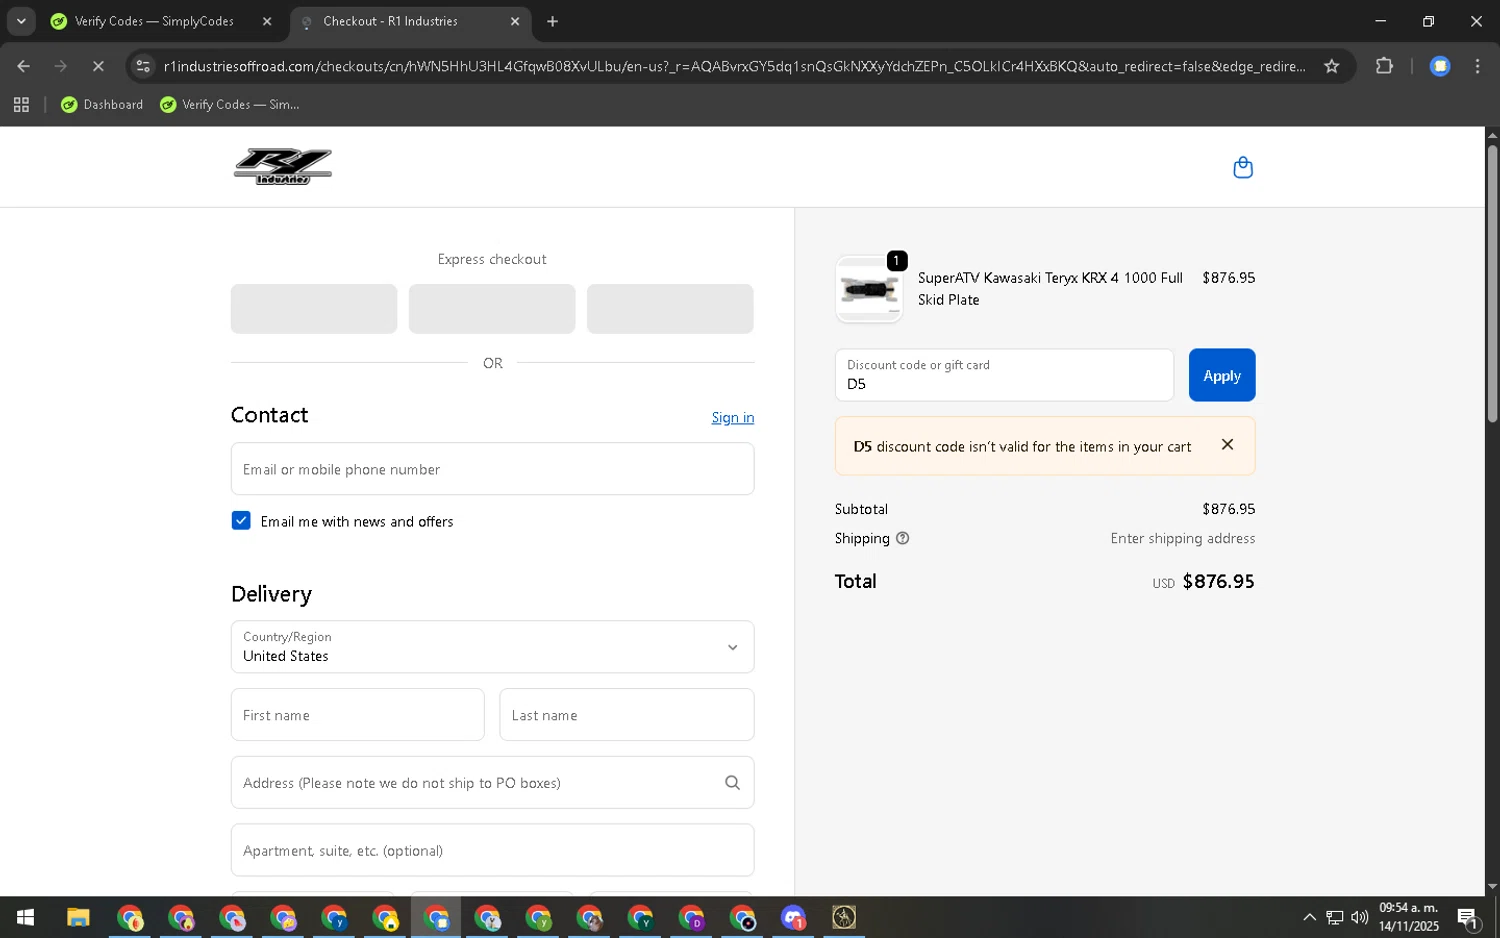
Task: Open the network icon in system tray
Action: pyautogui.click(x=1334, y=917)
